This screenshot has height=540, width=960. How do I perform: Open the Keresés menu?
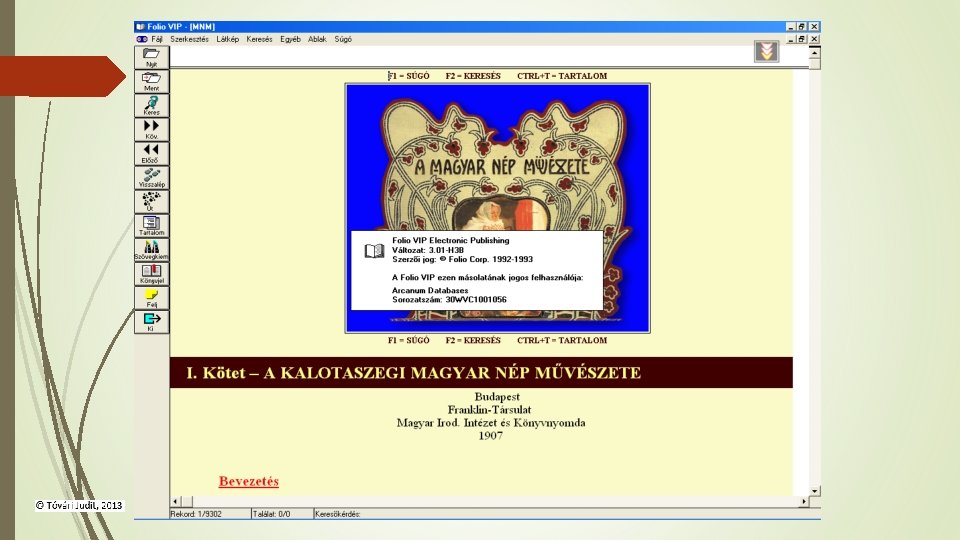259,39
